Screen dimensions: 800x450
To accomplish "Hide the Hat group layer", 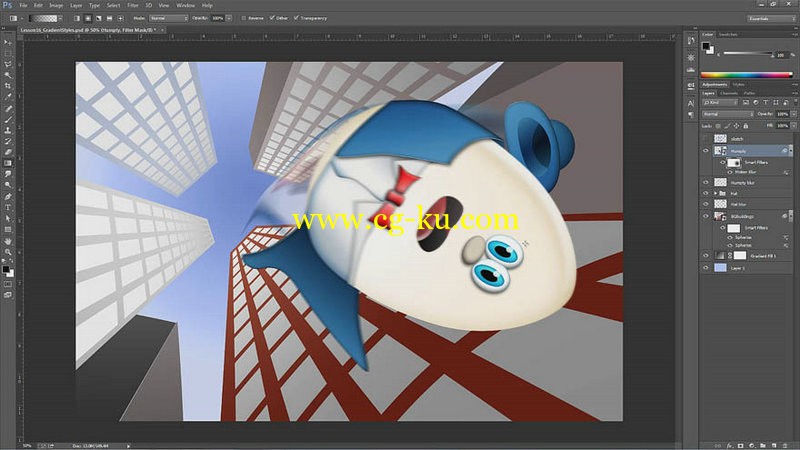I will click(706, 193).
